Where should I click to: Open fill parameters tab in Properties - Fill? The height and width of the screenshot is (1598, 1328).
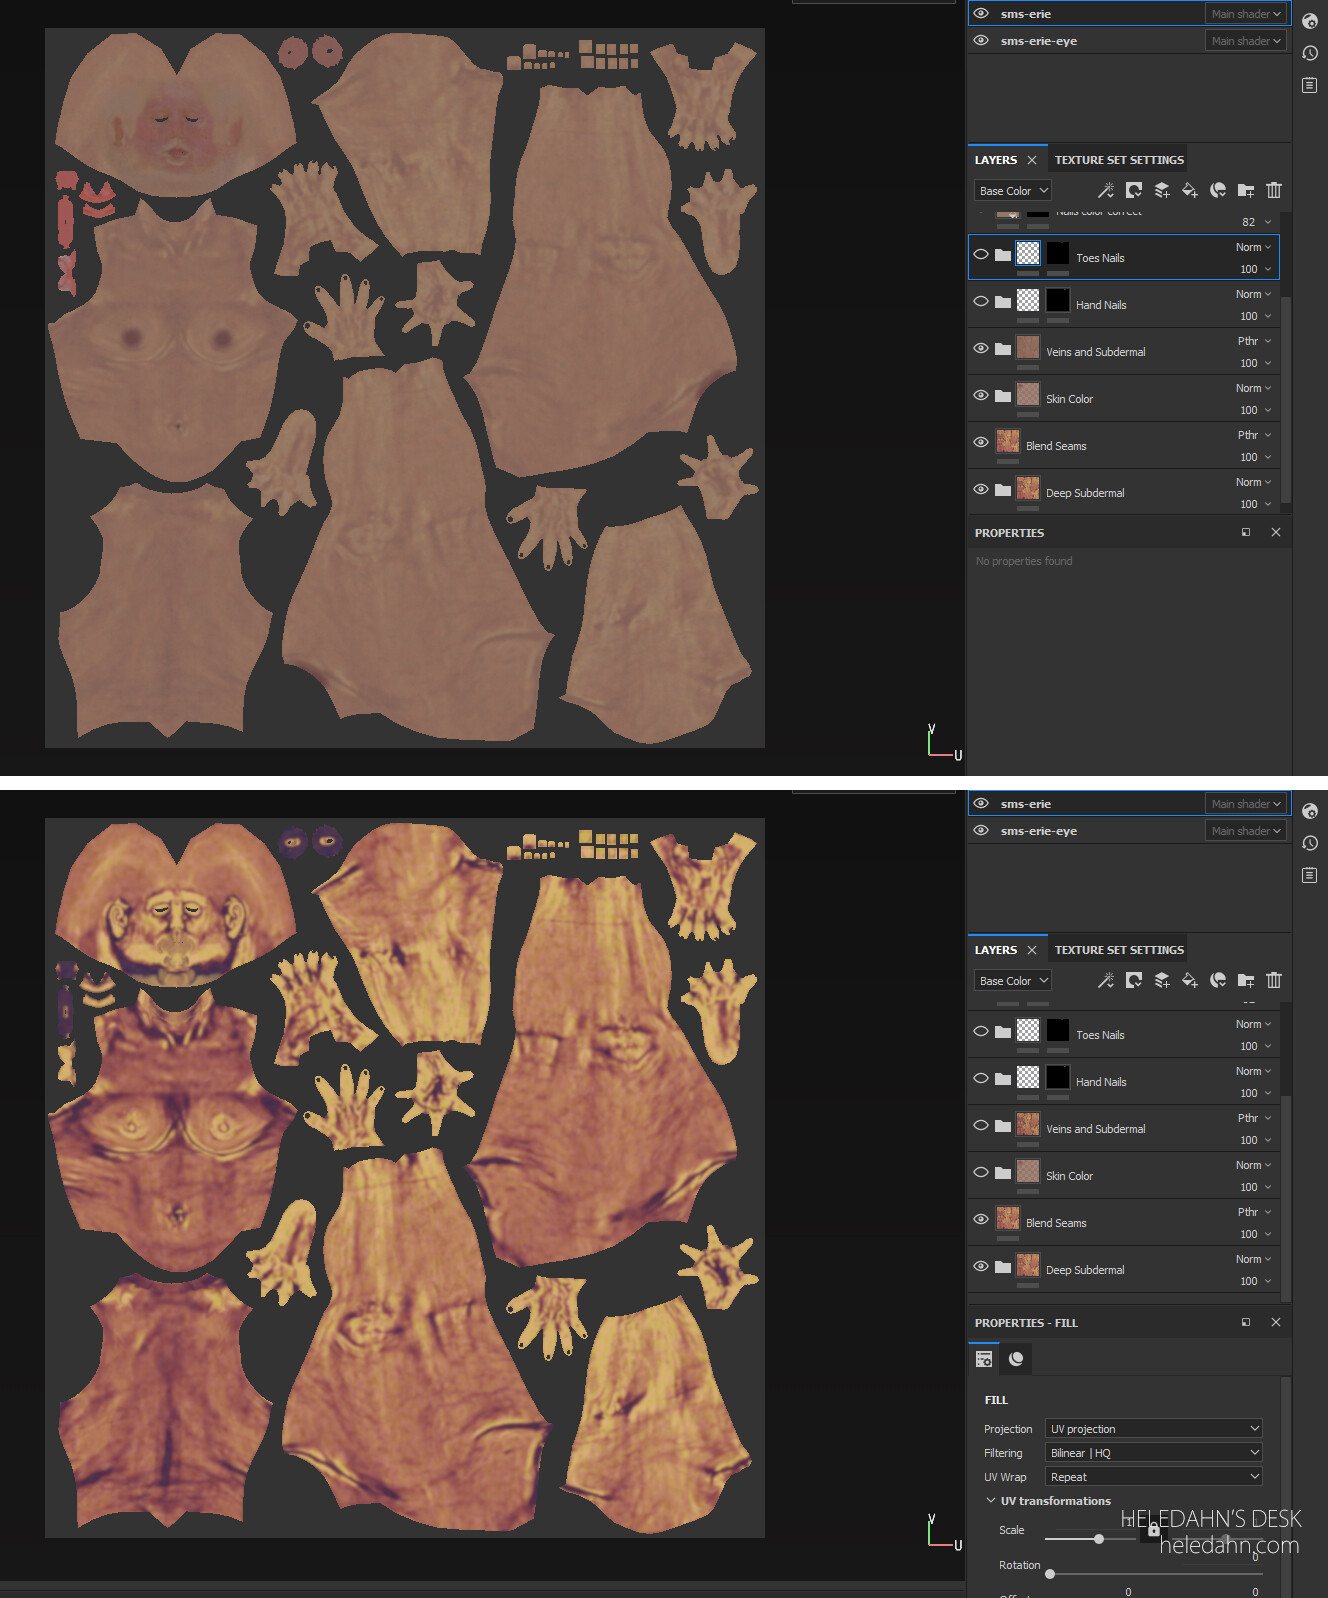984,1358
